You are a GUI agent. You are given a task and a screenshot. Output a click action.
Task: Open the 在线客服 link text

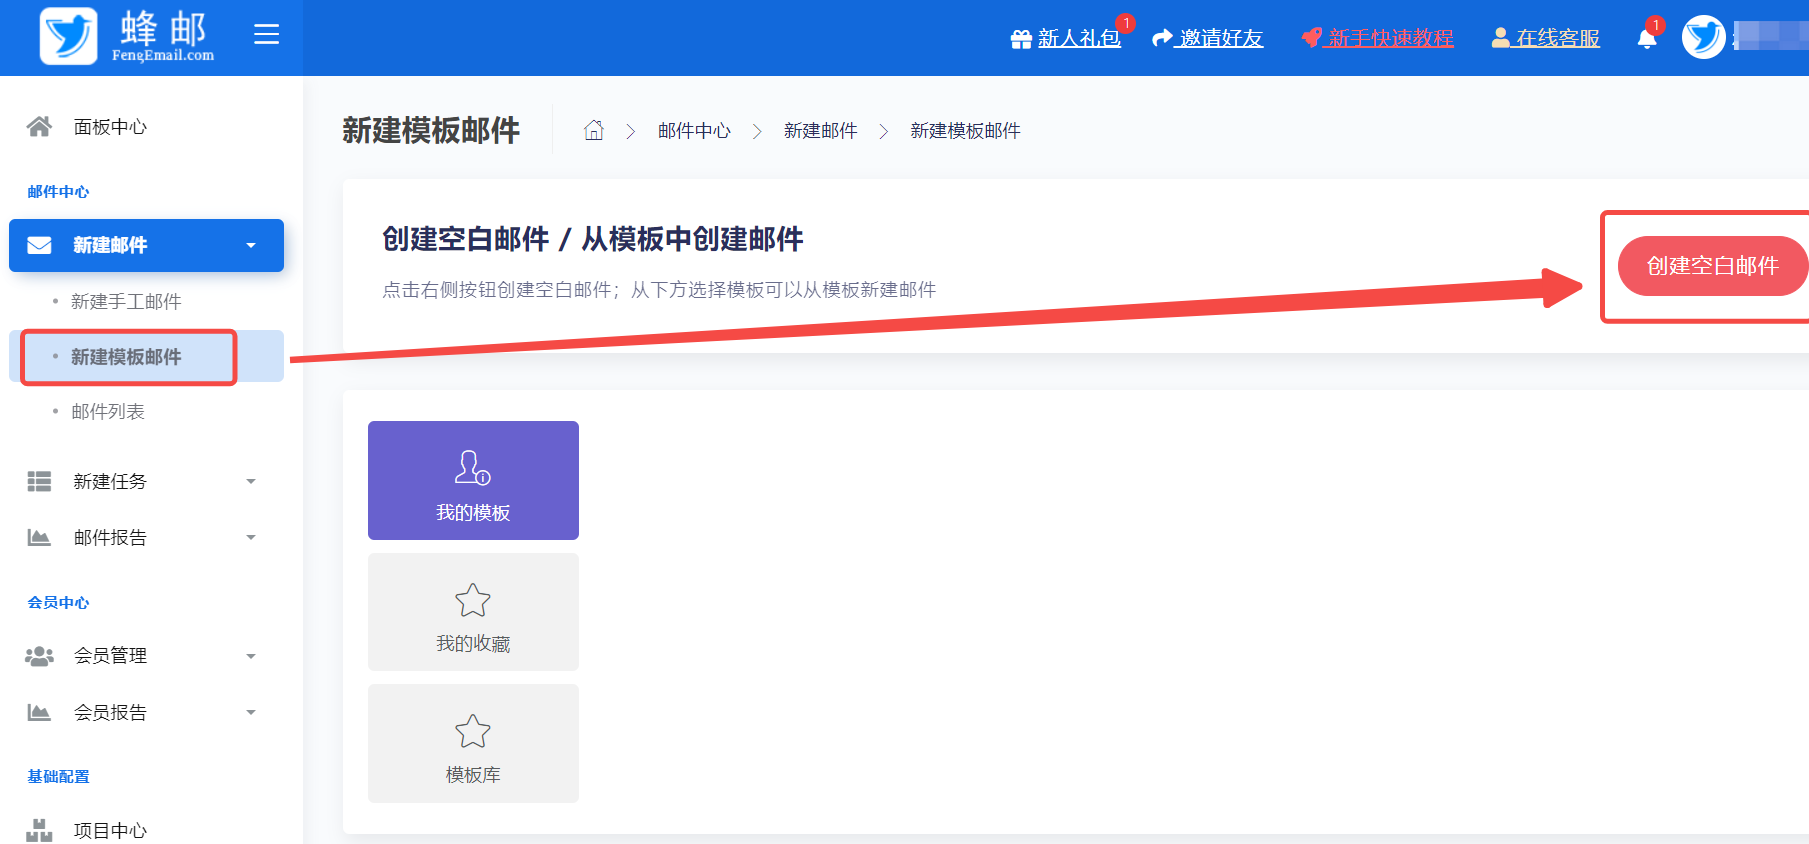coord(1557,38)
